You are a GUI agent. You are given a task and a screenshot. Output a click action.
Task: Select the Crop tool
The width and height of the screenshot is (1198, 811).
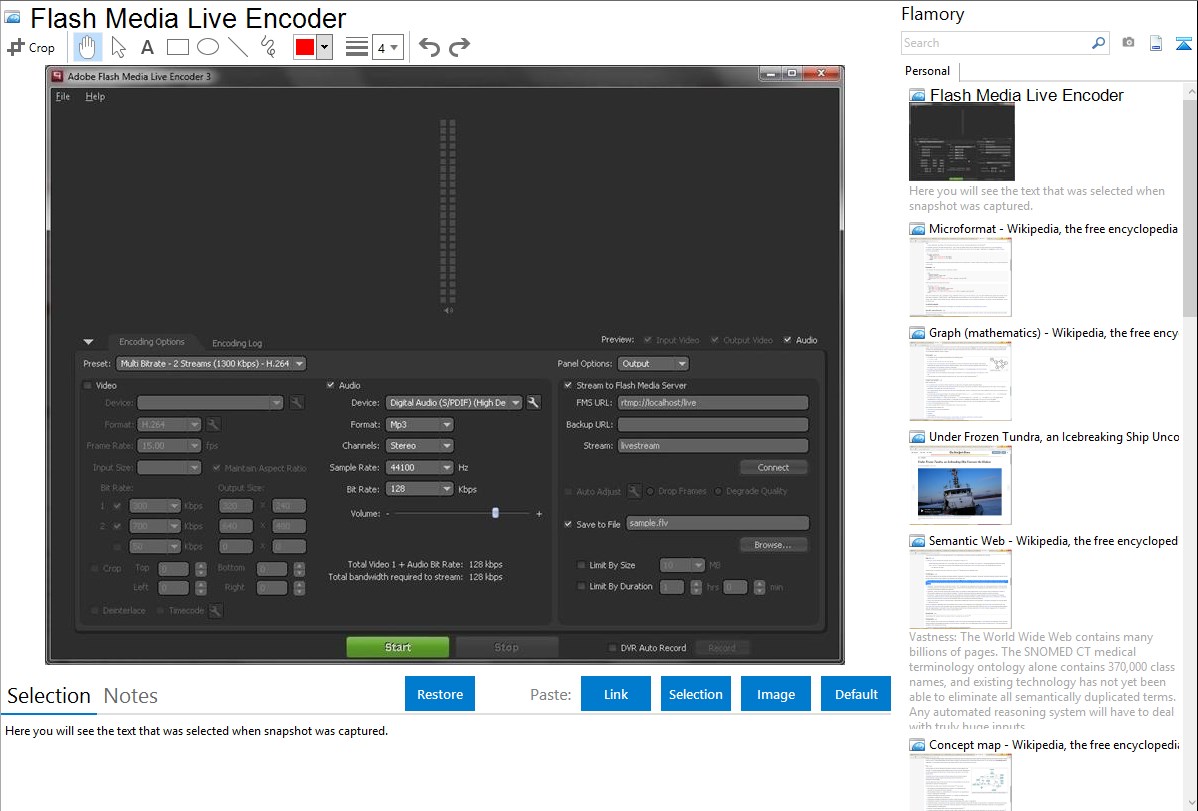(31, 47)
